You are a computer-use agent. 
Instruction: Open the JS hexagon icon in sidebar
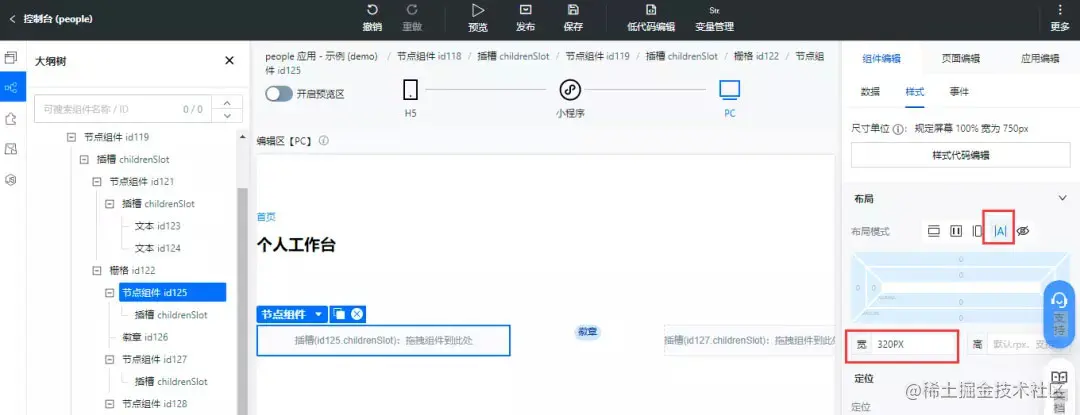(10, 180)
